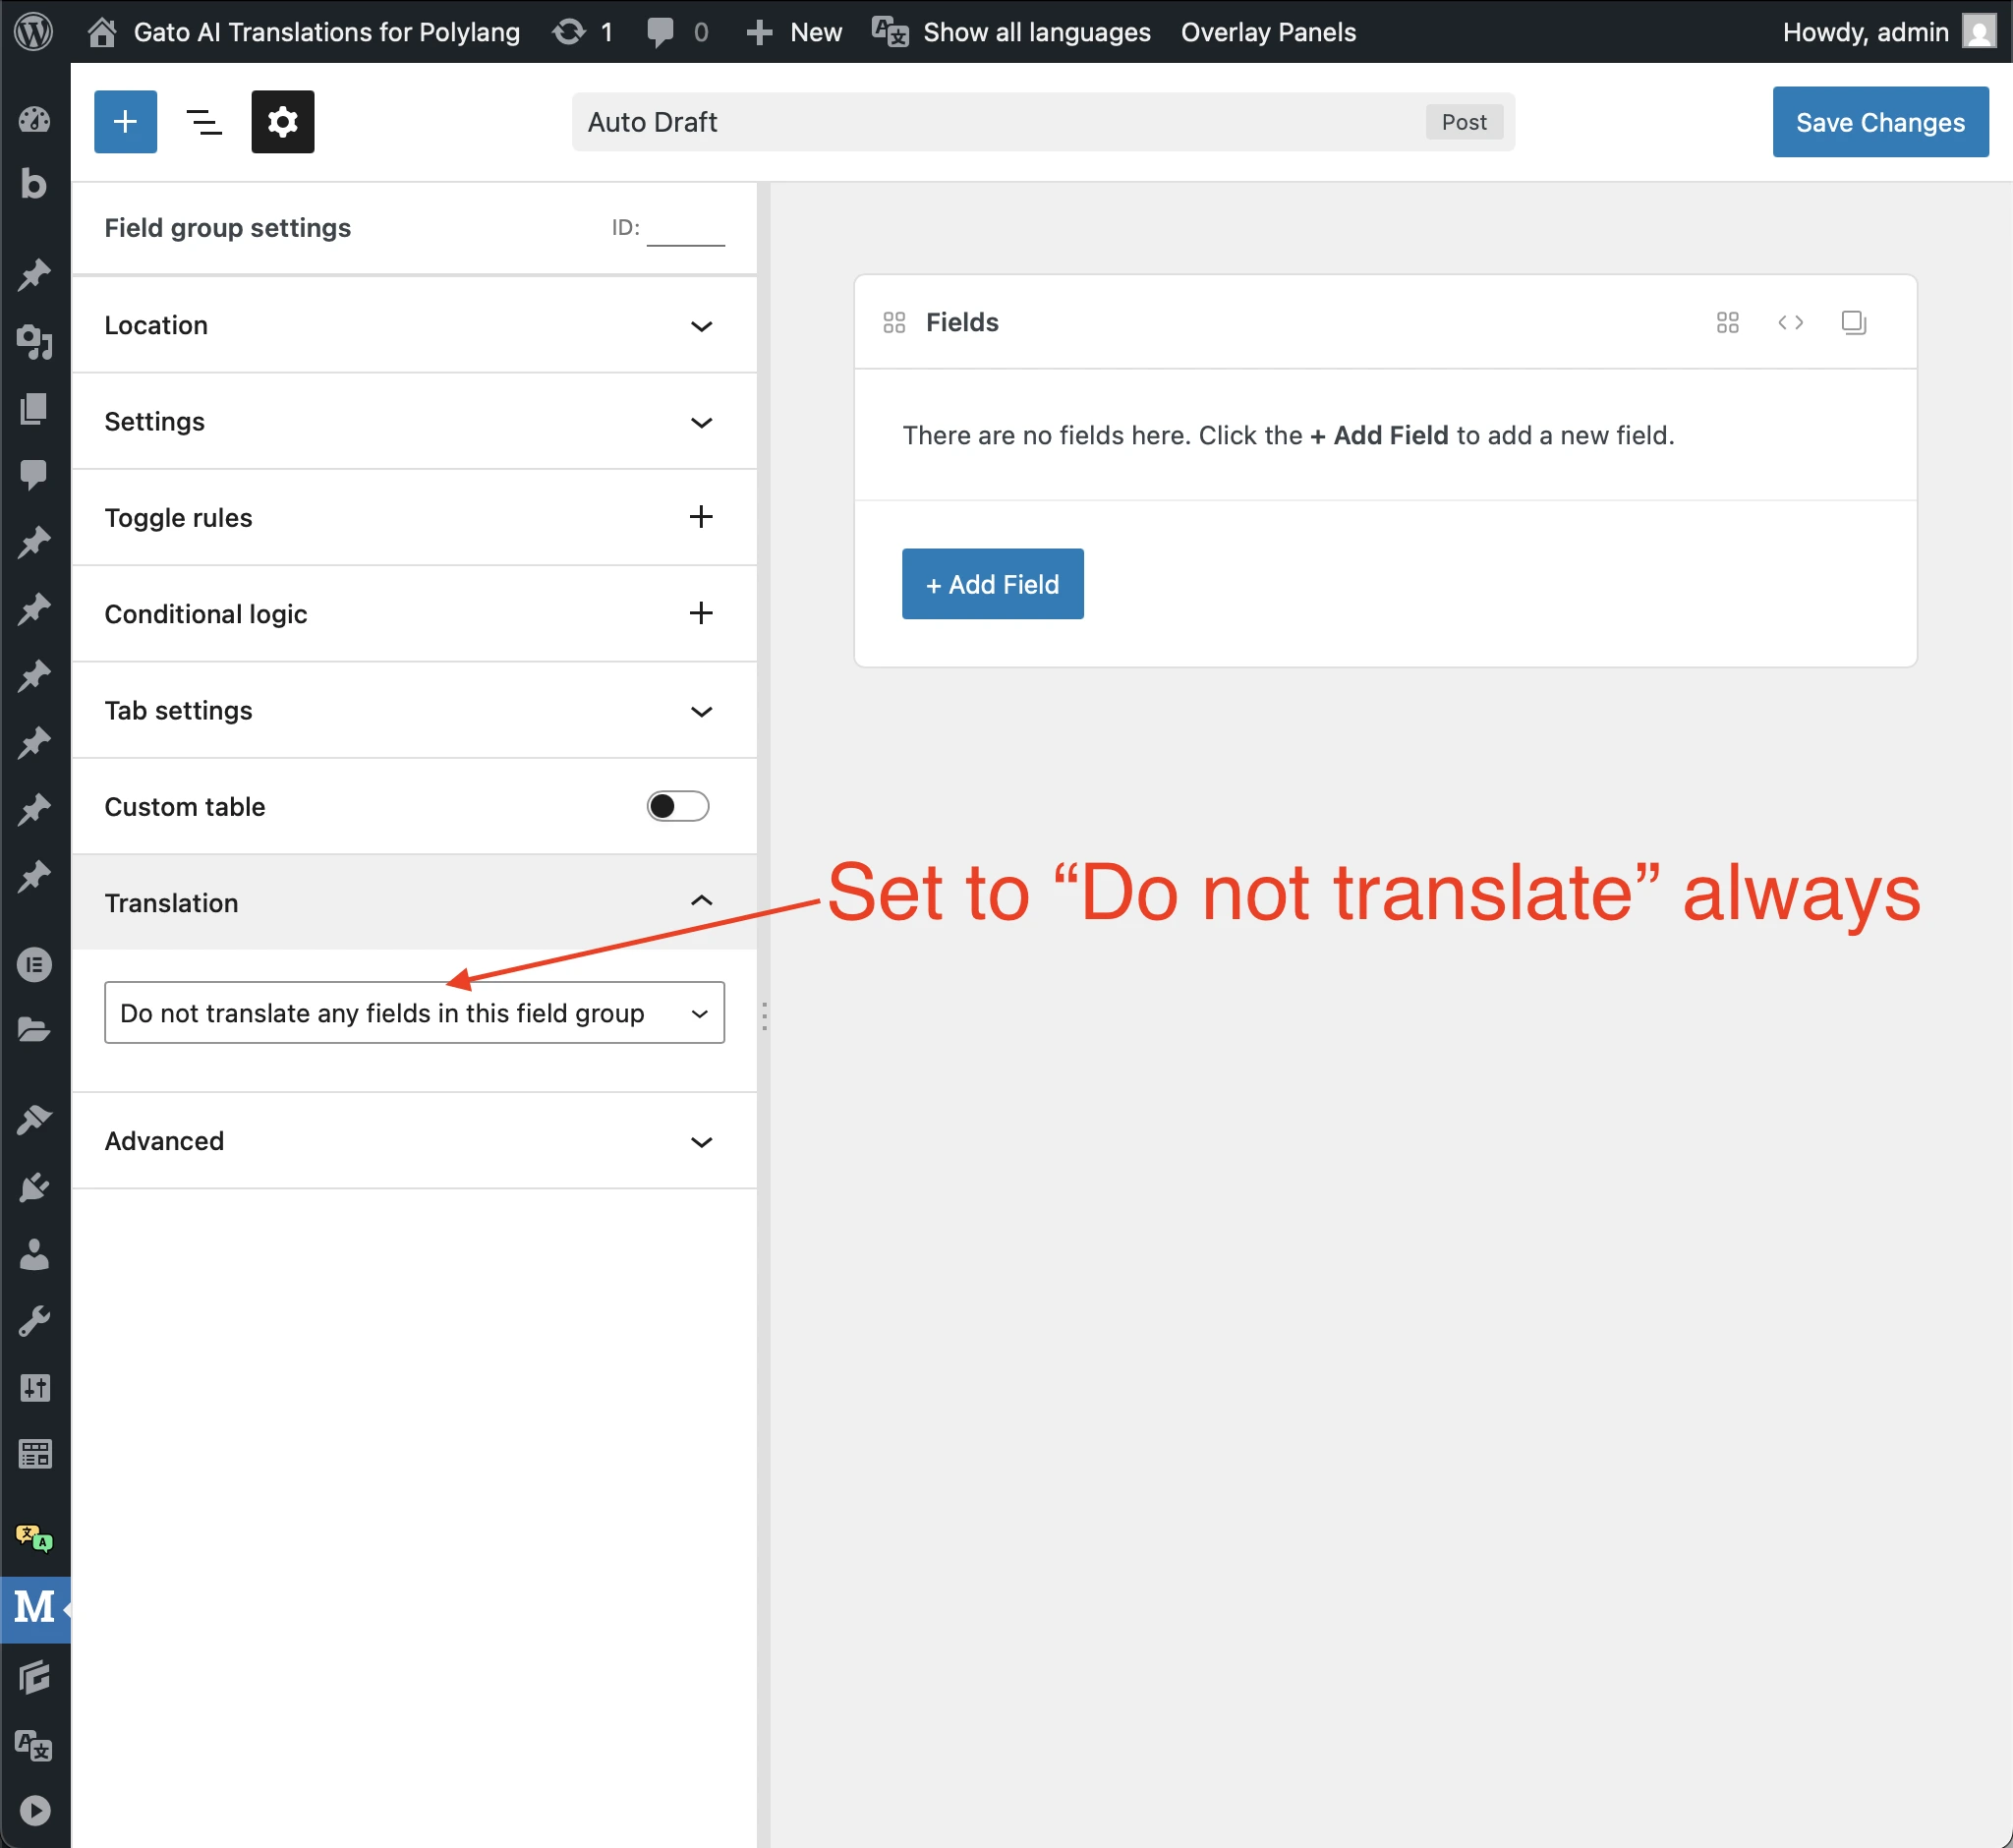
Task: Open the code view icon in Fields panel
Action: point(1790,322)
